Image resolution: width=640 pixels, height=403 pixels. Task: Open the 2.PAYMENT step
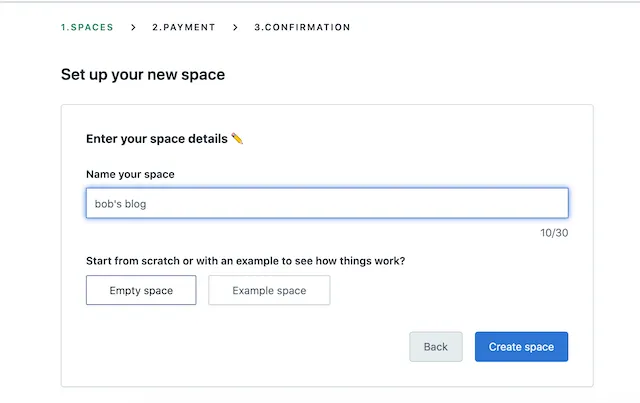[x=183, y=27]
